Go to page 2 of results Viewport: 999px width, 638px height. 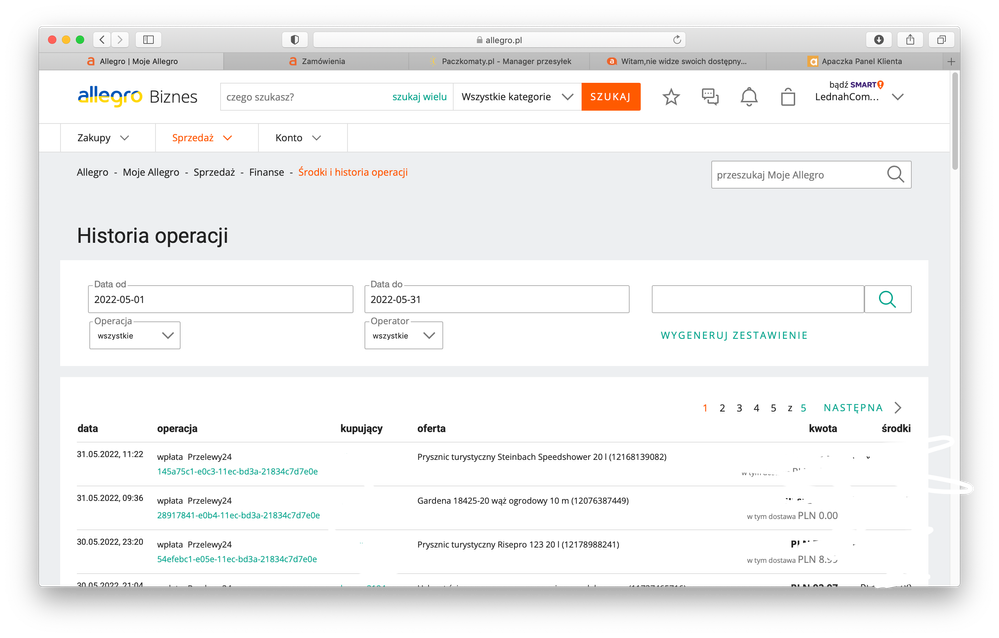pos(722,408)
